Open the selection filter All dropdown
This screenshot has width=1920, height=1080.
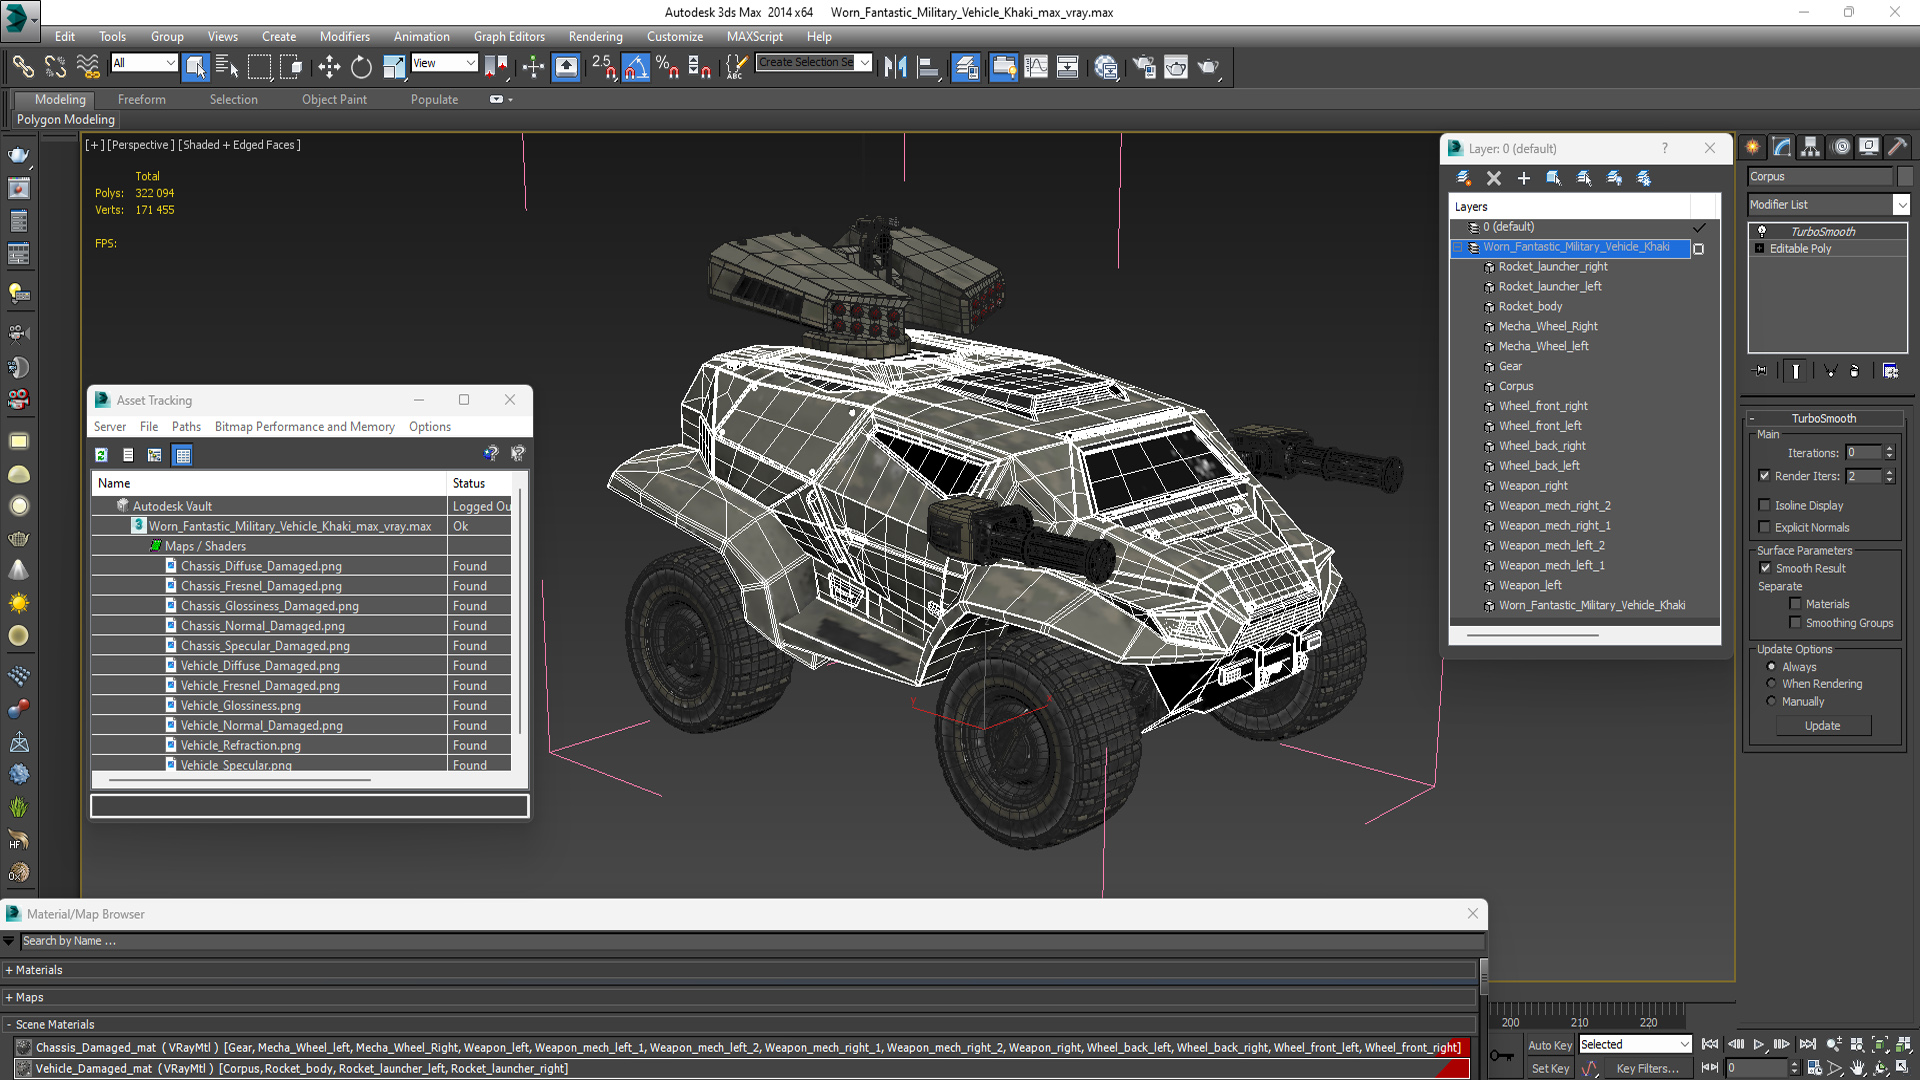143,63
